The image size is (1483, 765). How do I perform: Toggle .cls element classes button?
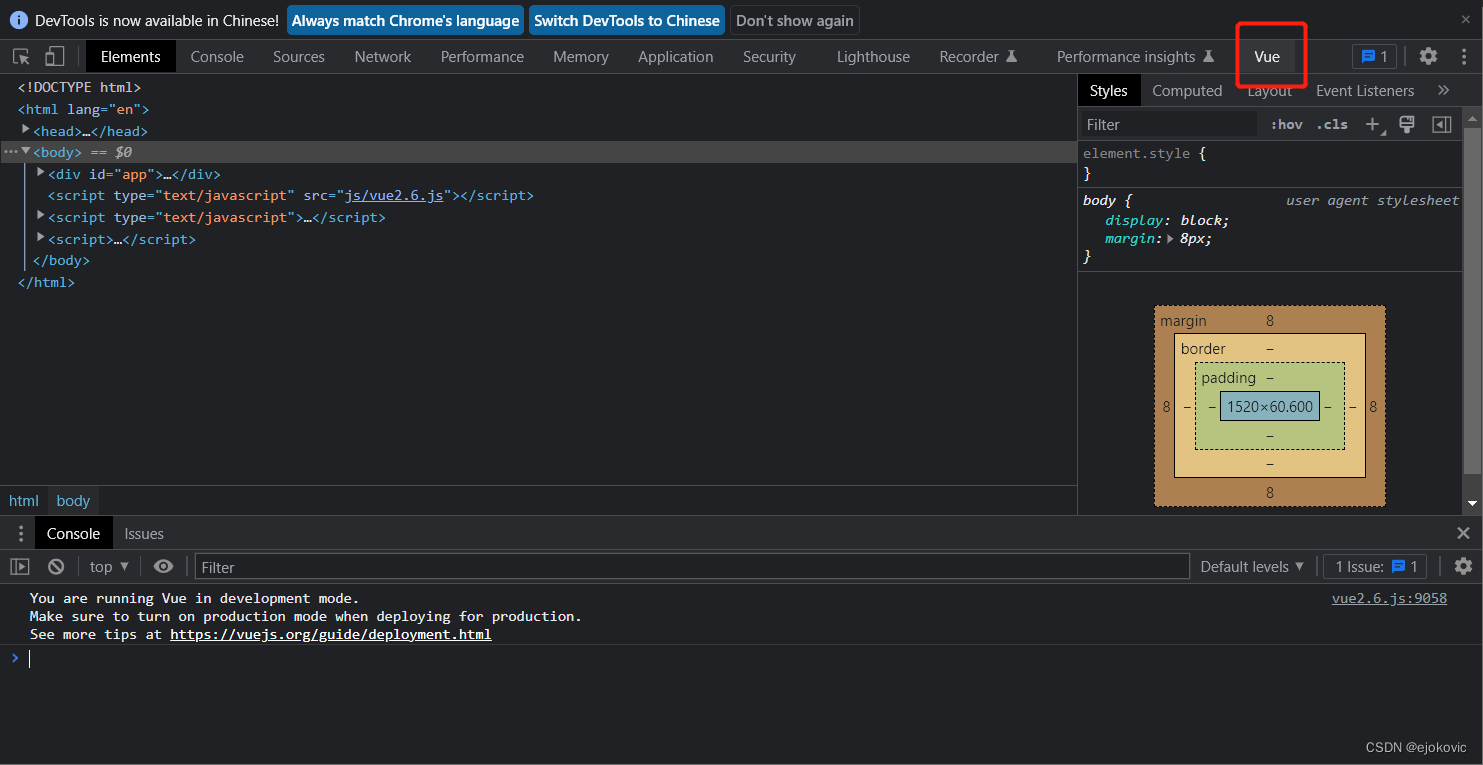(x=1332, y=124)
